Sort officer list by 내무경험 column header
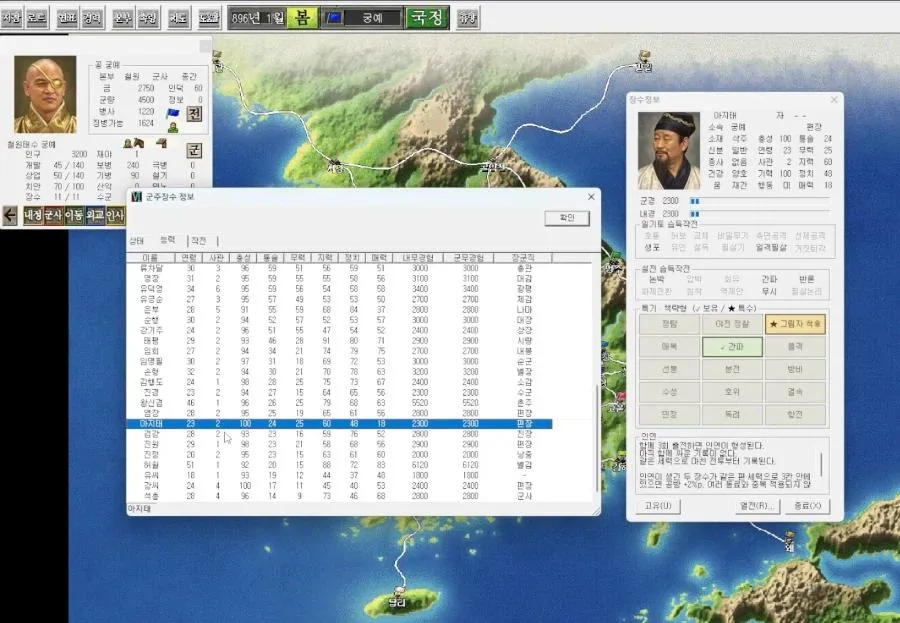The width and height of the screenshot is (900, 623). click(x=418, y=258)
